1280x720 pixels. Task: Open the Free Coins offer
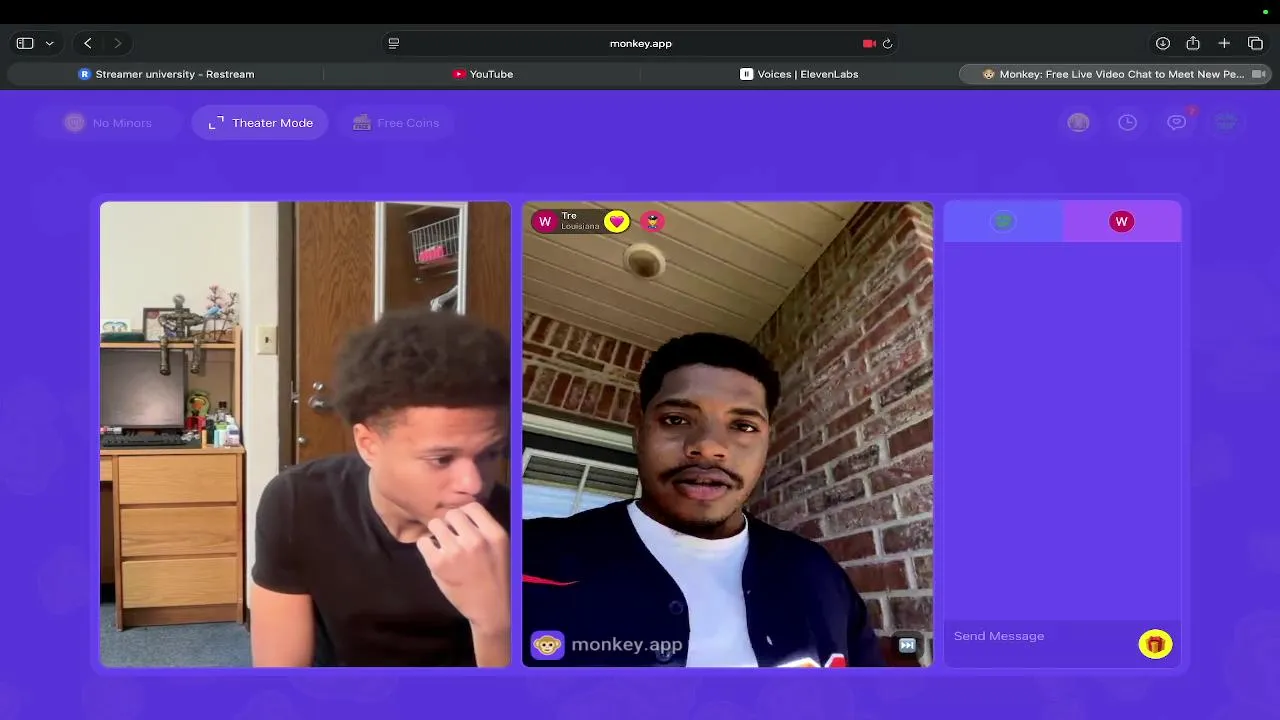tap(396, 122)
